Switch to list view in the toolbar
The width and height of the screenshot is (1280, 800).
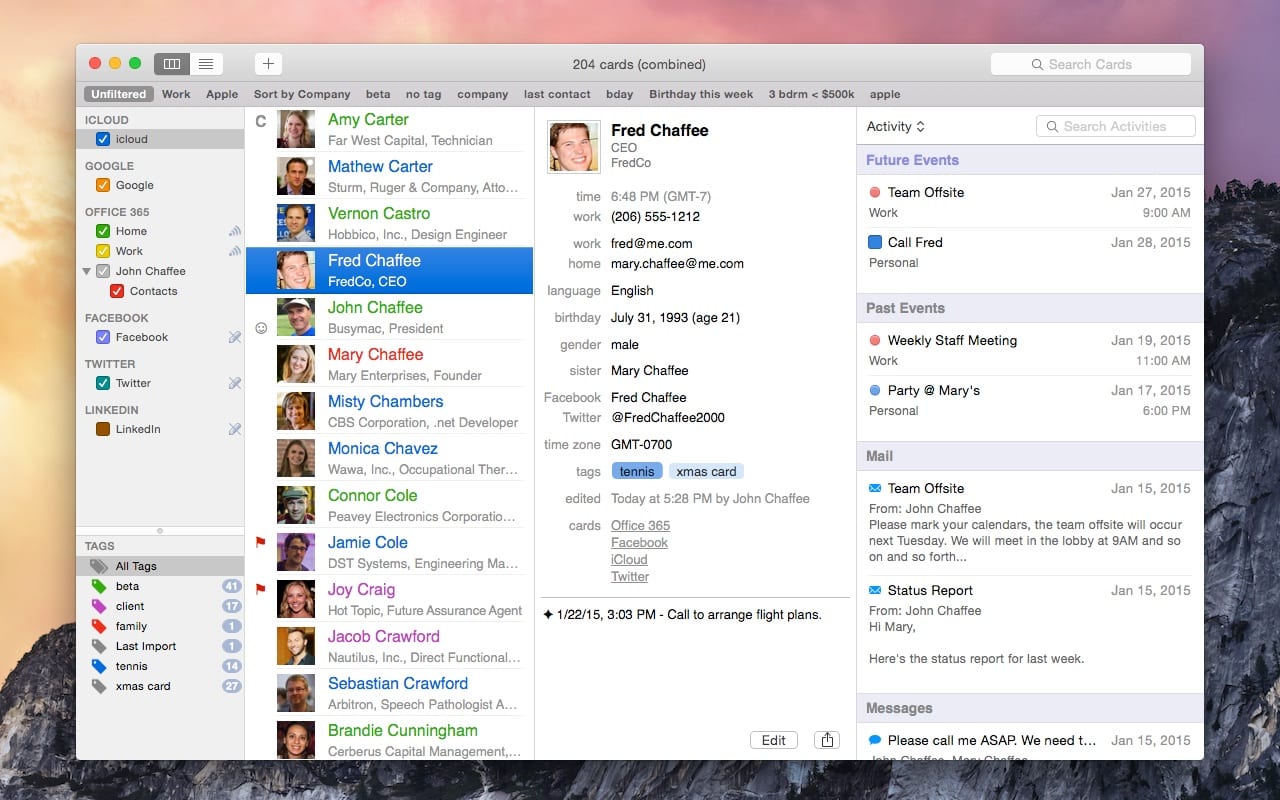click(x=206, y=62)
